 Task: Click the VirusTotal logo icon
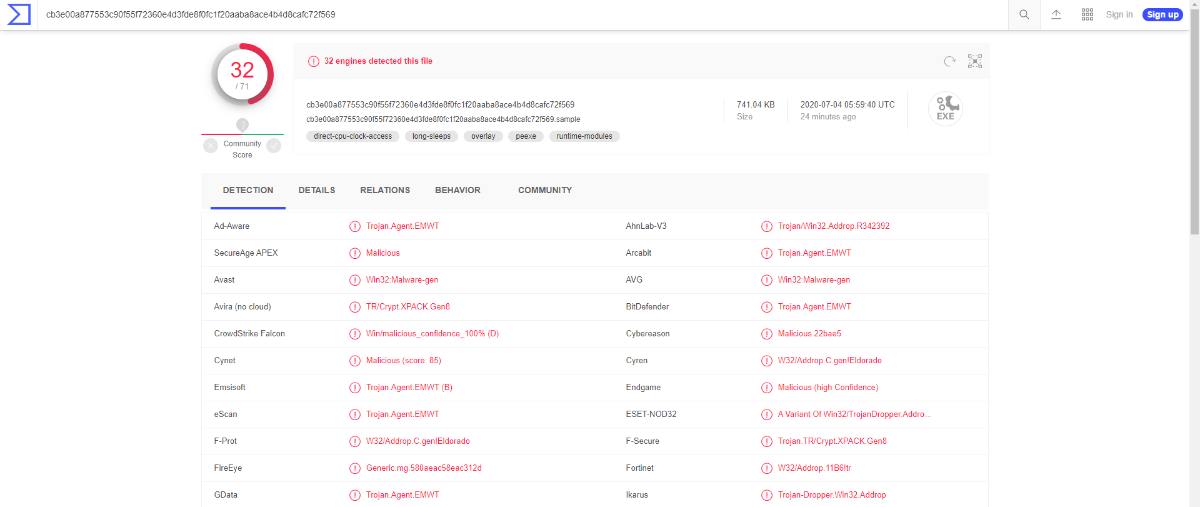tap(18, 14)
